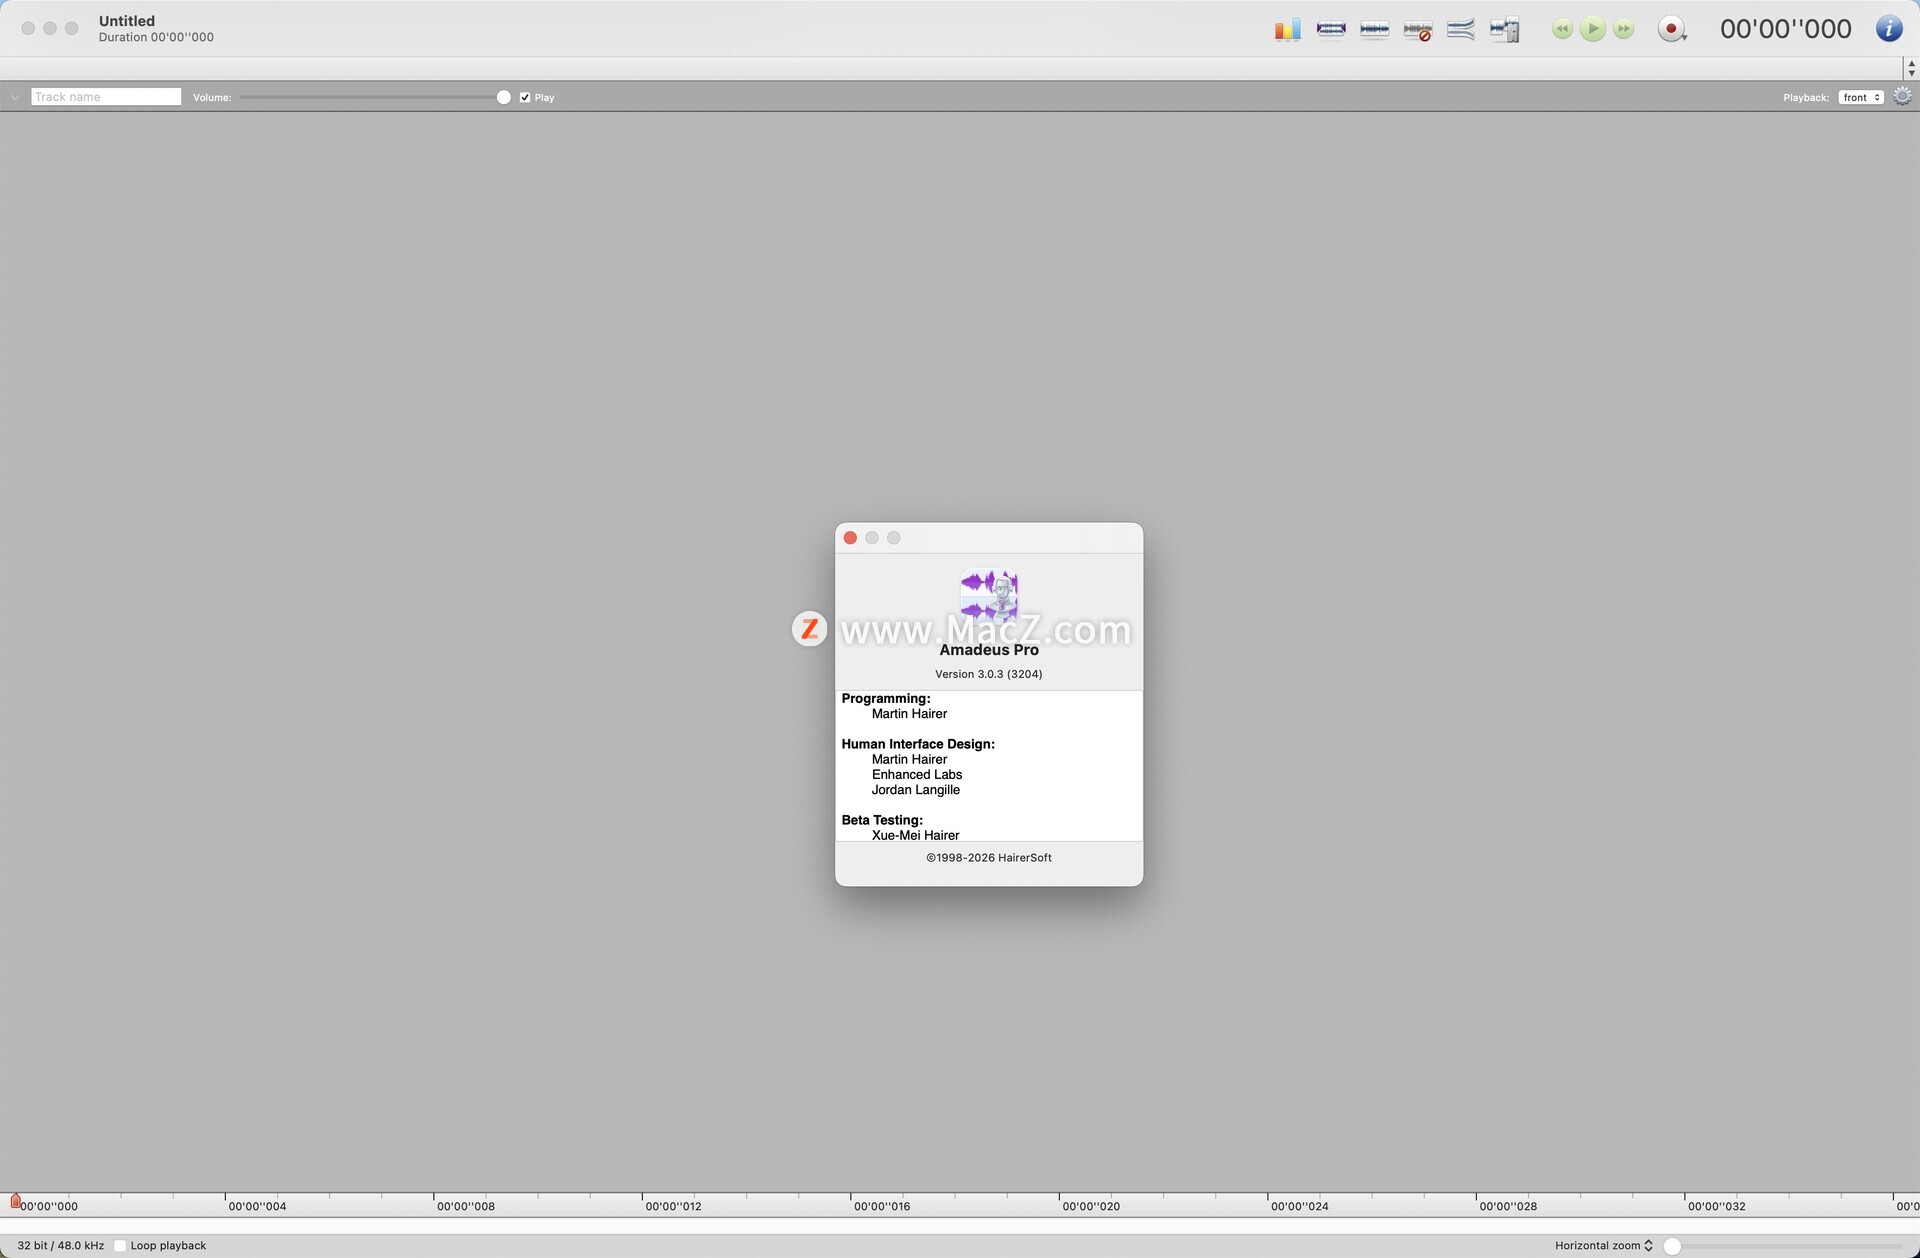
Task: Enable the Loop playback checkbox
Action: point(120,1245)
